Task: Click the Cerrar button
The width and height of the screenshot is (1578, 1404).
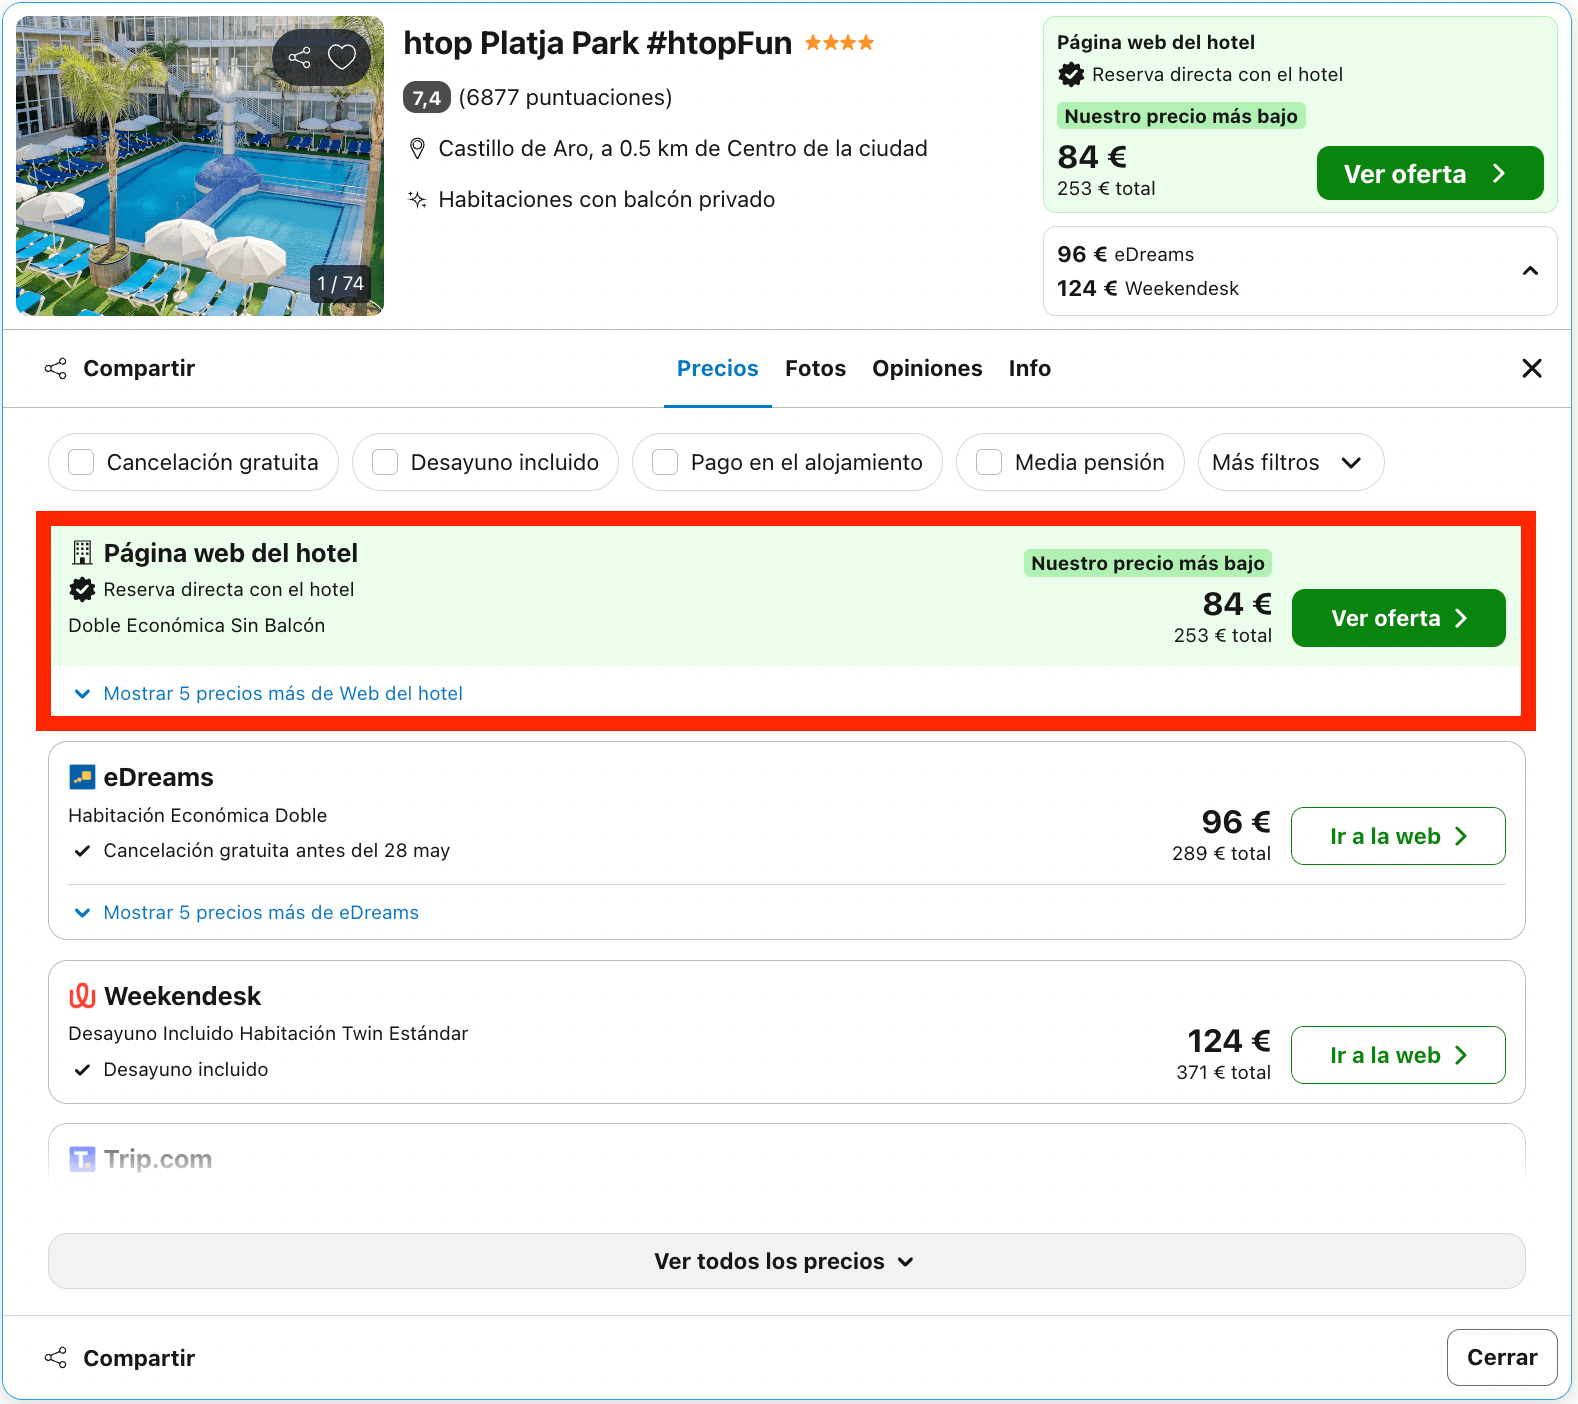Action: tap(1502, 1357)
